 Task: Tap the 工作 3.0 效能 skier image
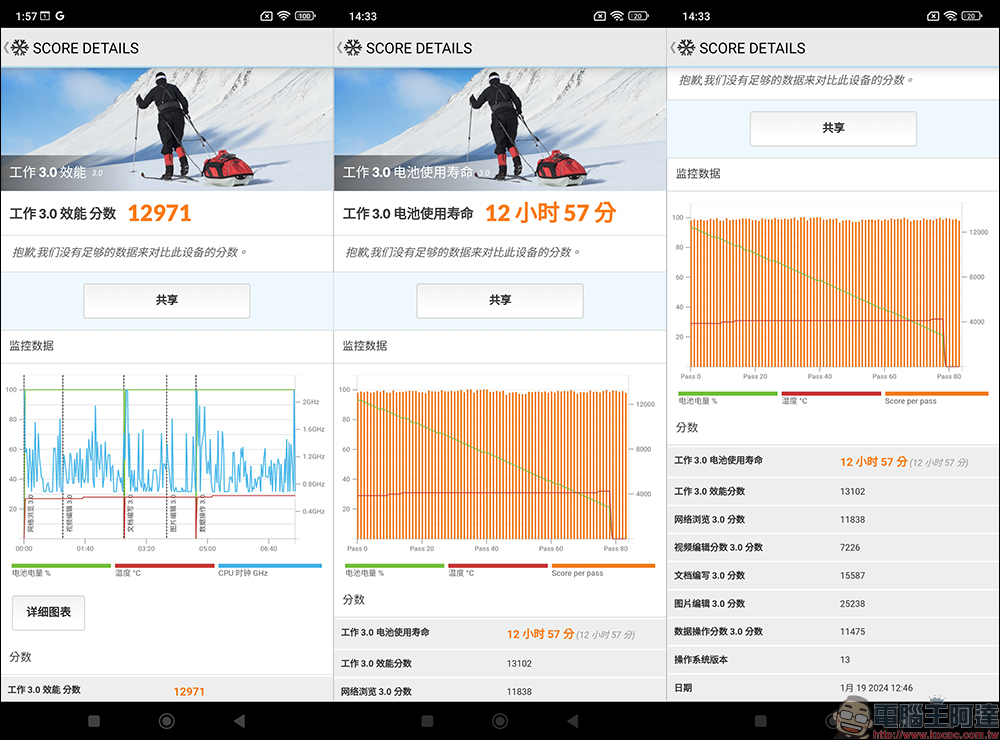(x=166, y=130)
